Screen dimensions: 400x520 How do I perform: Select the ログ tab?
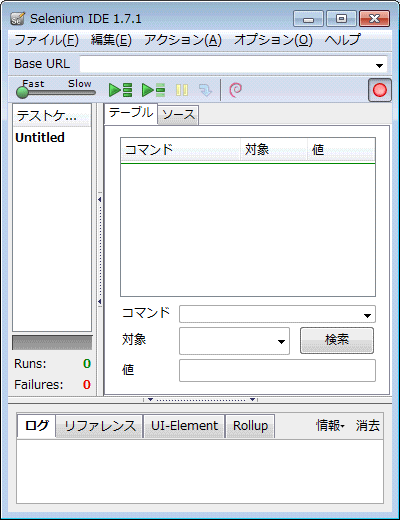tap(36, 426)
